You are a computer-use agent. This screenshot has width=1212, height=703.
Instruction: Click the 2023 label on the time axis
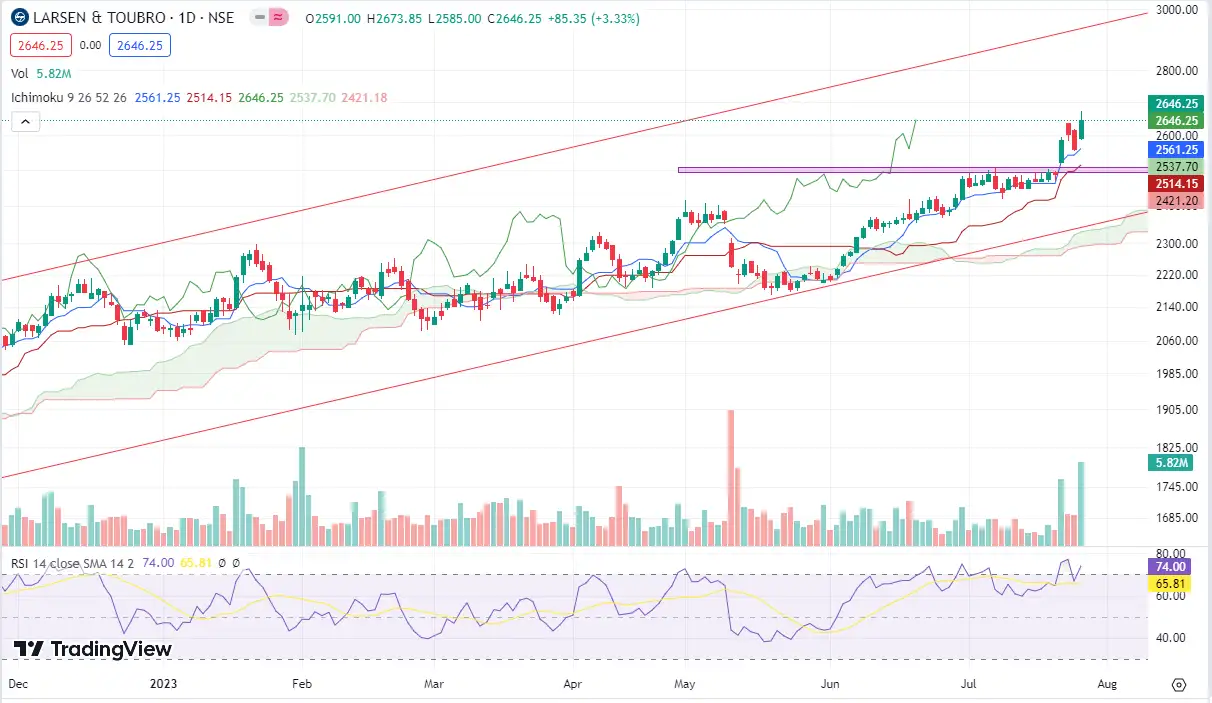pos(163,684)
